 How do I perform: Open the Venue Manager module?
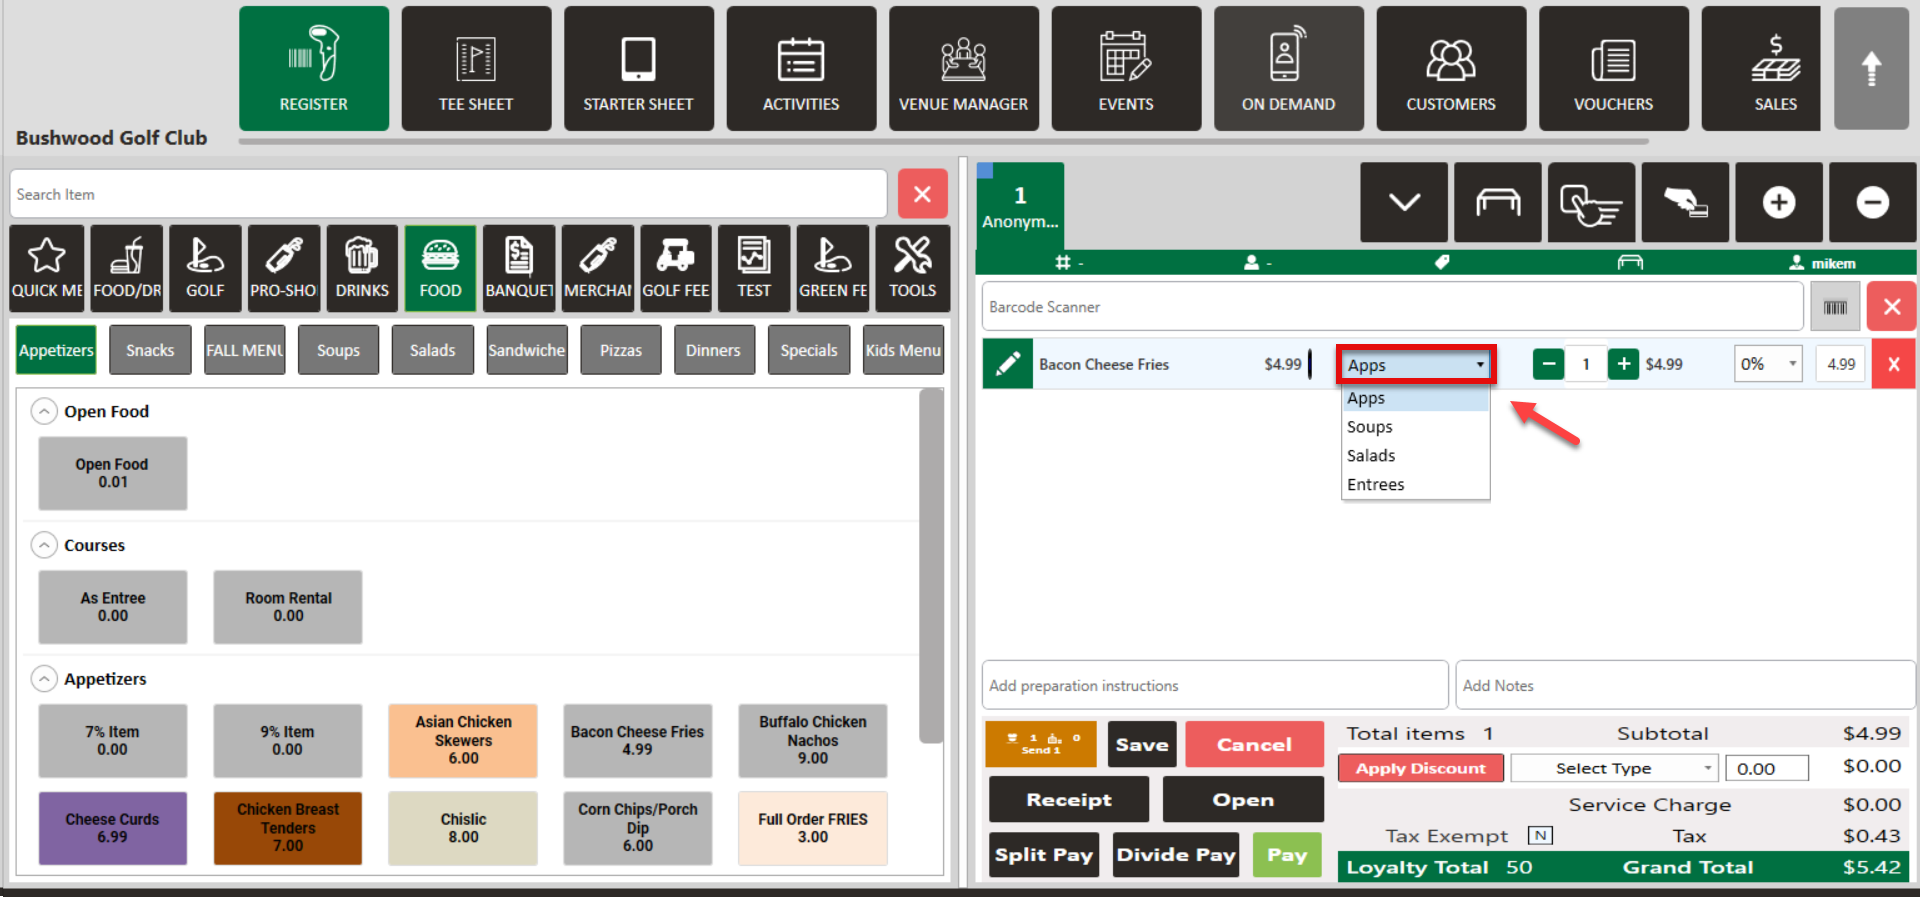[963, 68]
